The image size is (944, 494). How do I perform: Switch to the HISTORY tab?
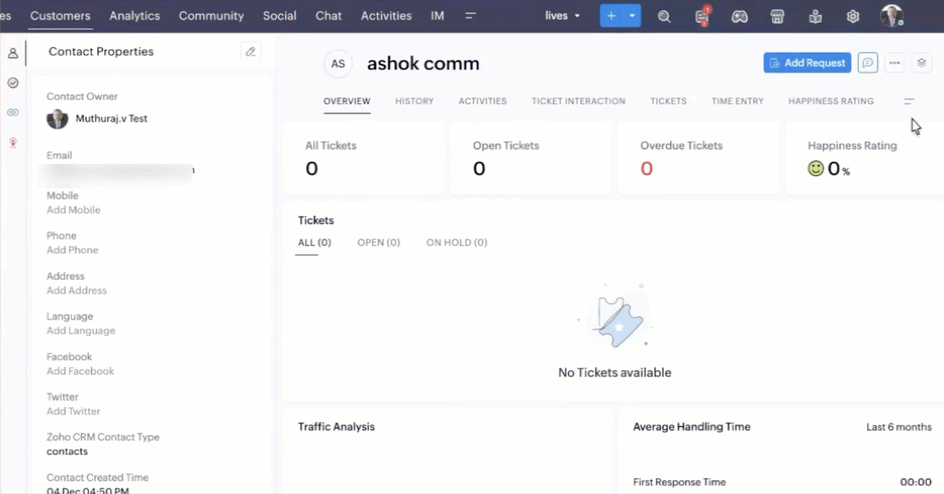coord(414,101)
